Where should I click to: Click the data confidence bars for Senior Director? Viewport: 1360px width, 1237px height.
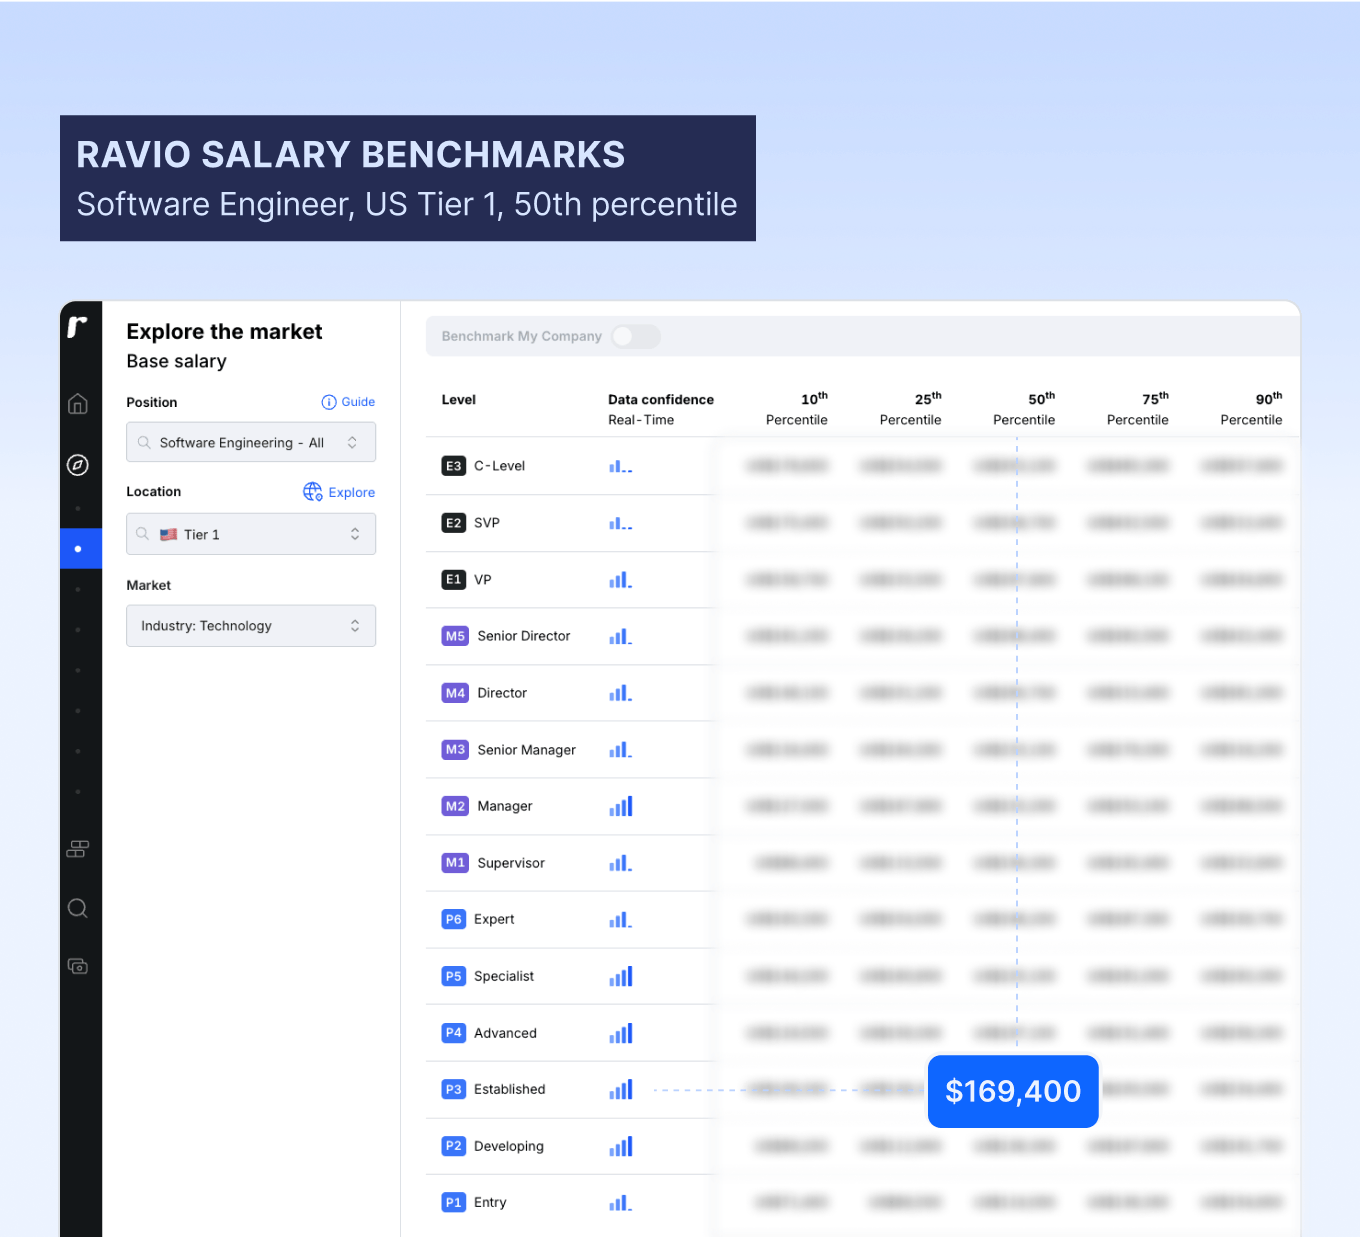tap(621, 636)
